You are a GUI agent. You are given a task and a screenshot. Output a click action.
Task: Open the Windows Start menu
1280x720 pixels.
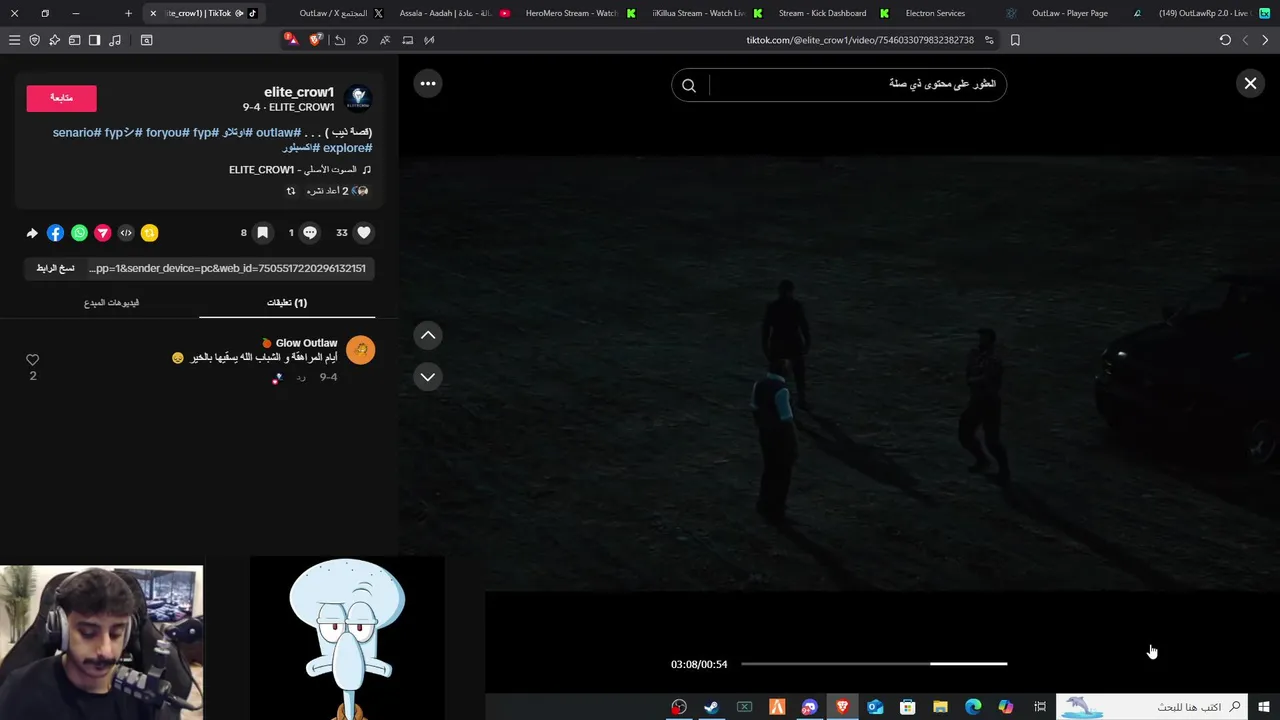(1264, 707)
